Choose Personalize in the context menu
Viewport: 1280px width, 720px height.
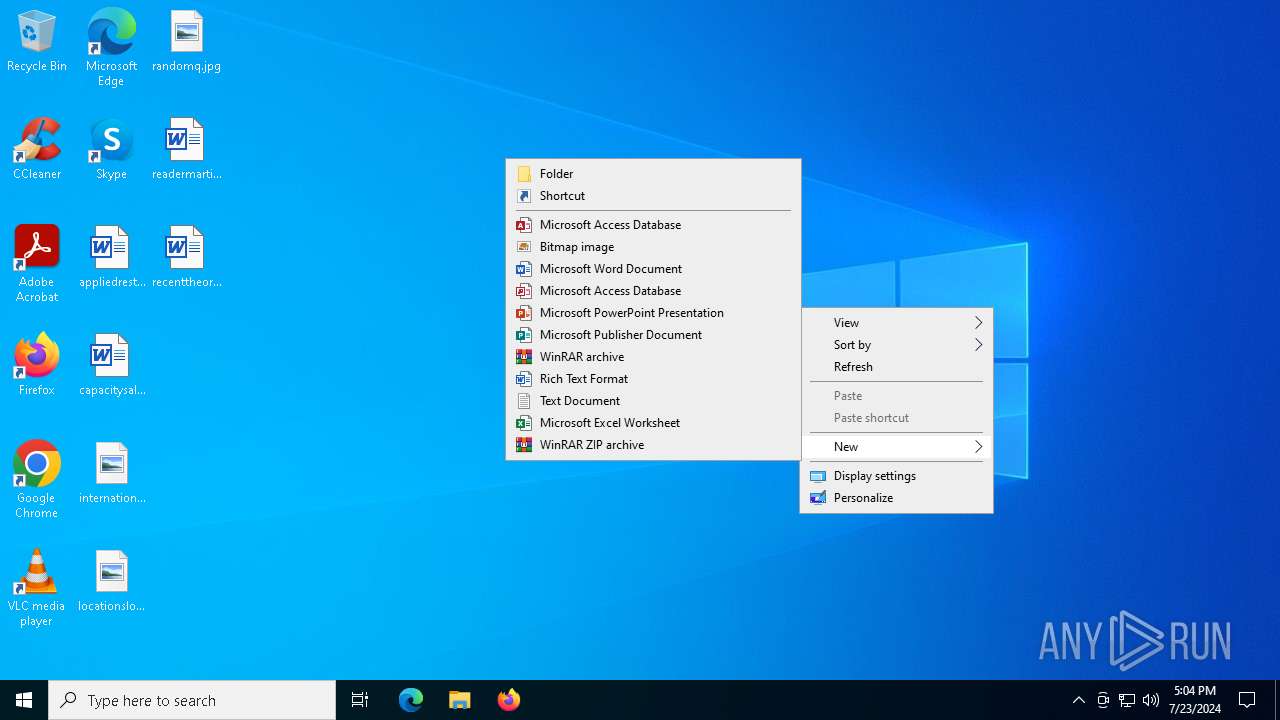(x=896, y=498)
